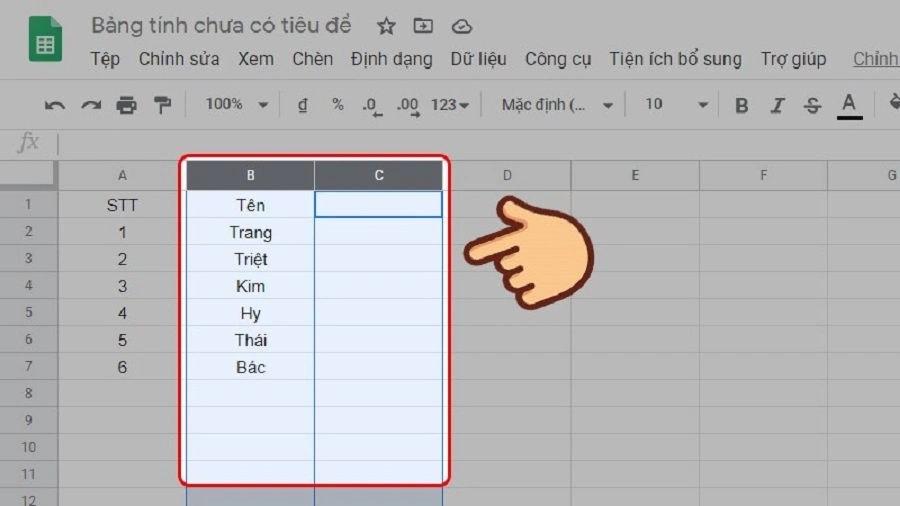Open the Chỉnh sửa menu
Viewport: 900px width, 506px height.
click(179, 59)
